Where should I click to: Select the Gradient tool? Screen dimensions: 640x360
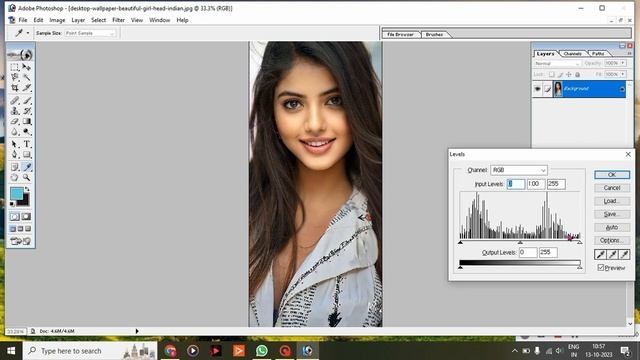[x=27, y=122]
